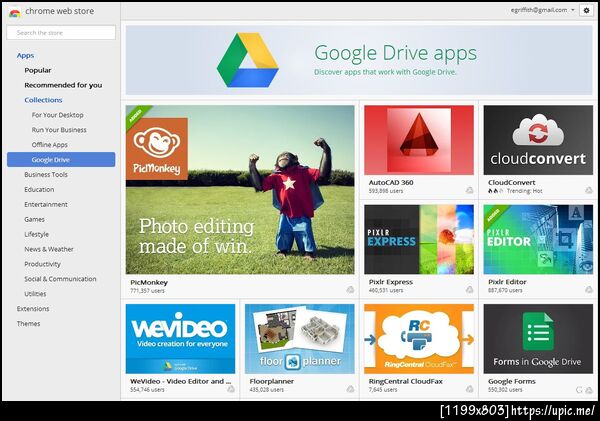The height and width of the screenshot is (421, 600).
Task: Open the Popular apps list
Action: click(38, 70)
